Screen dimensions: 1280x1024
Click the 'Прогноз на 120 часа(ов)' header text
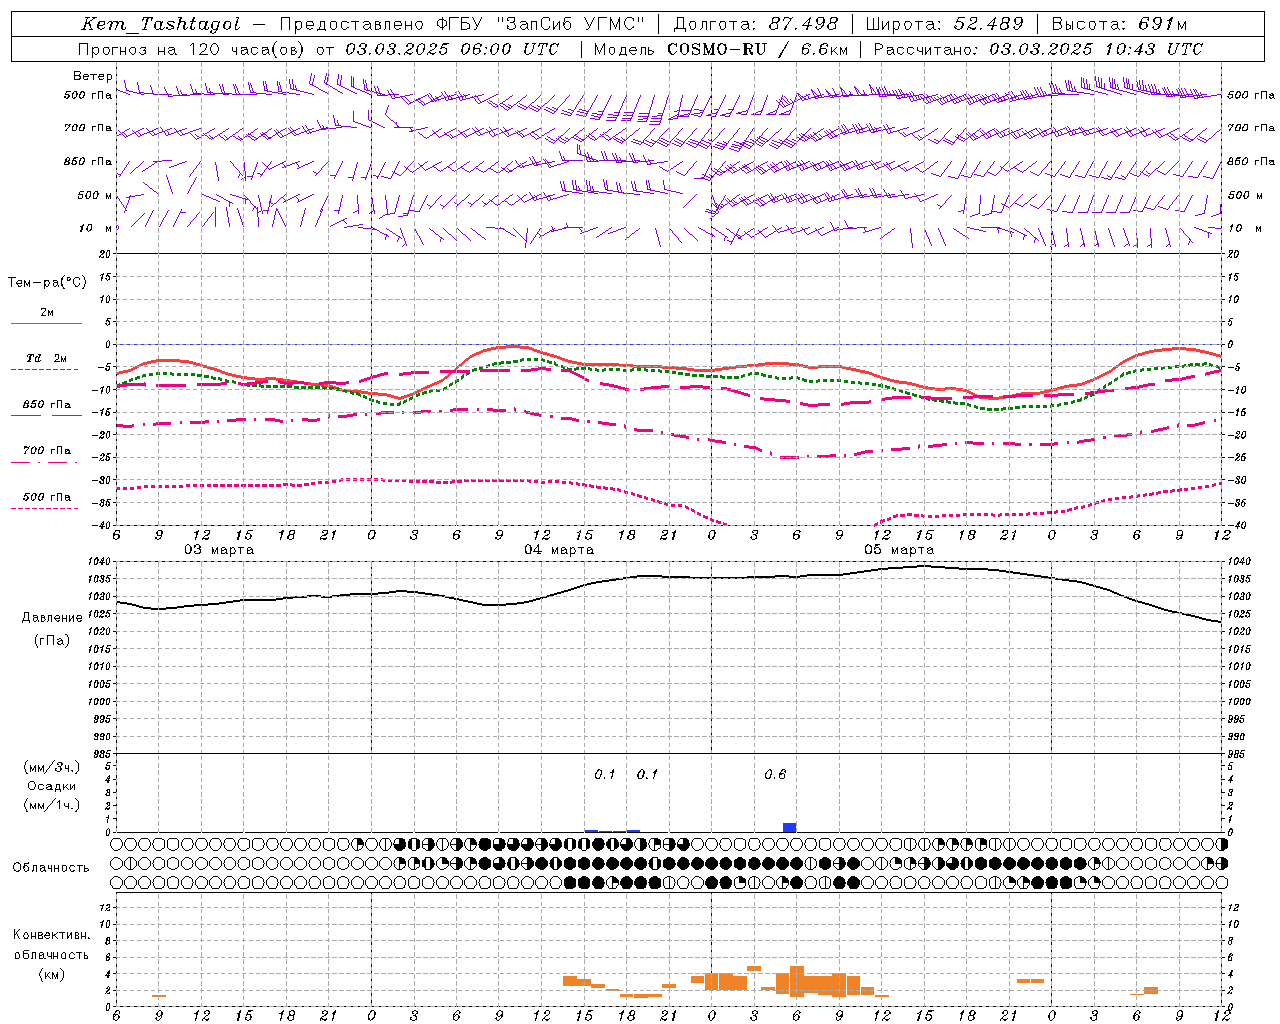coord(192,49)
